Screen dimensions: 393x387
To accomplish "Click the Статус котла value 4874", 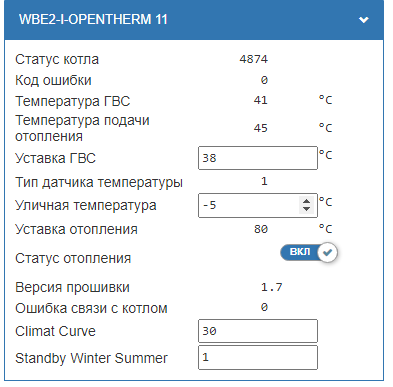I will [253, 59].
